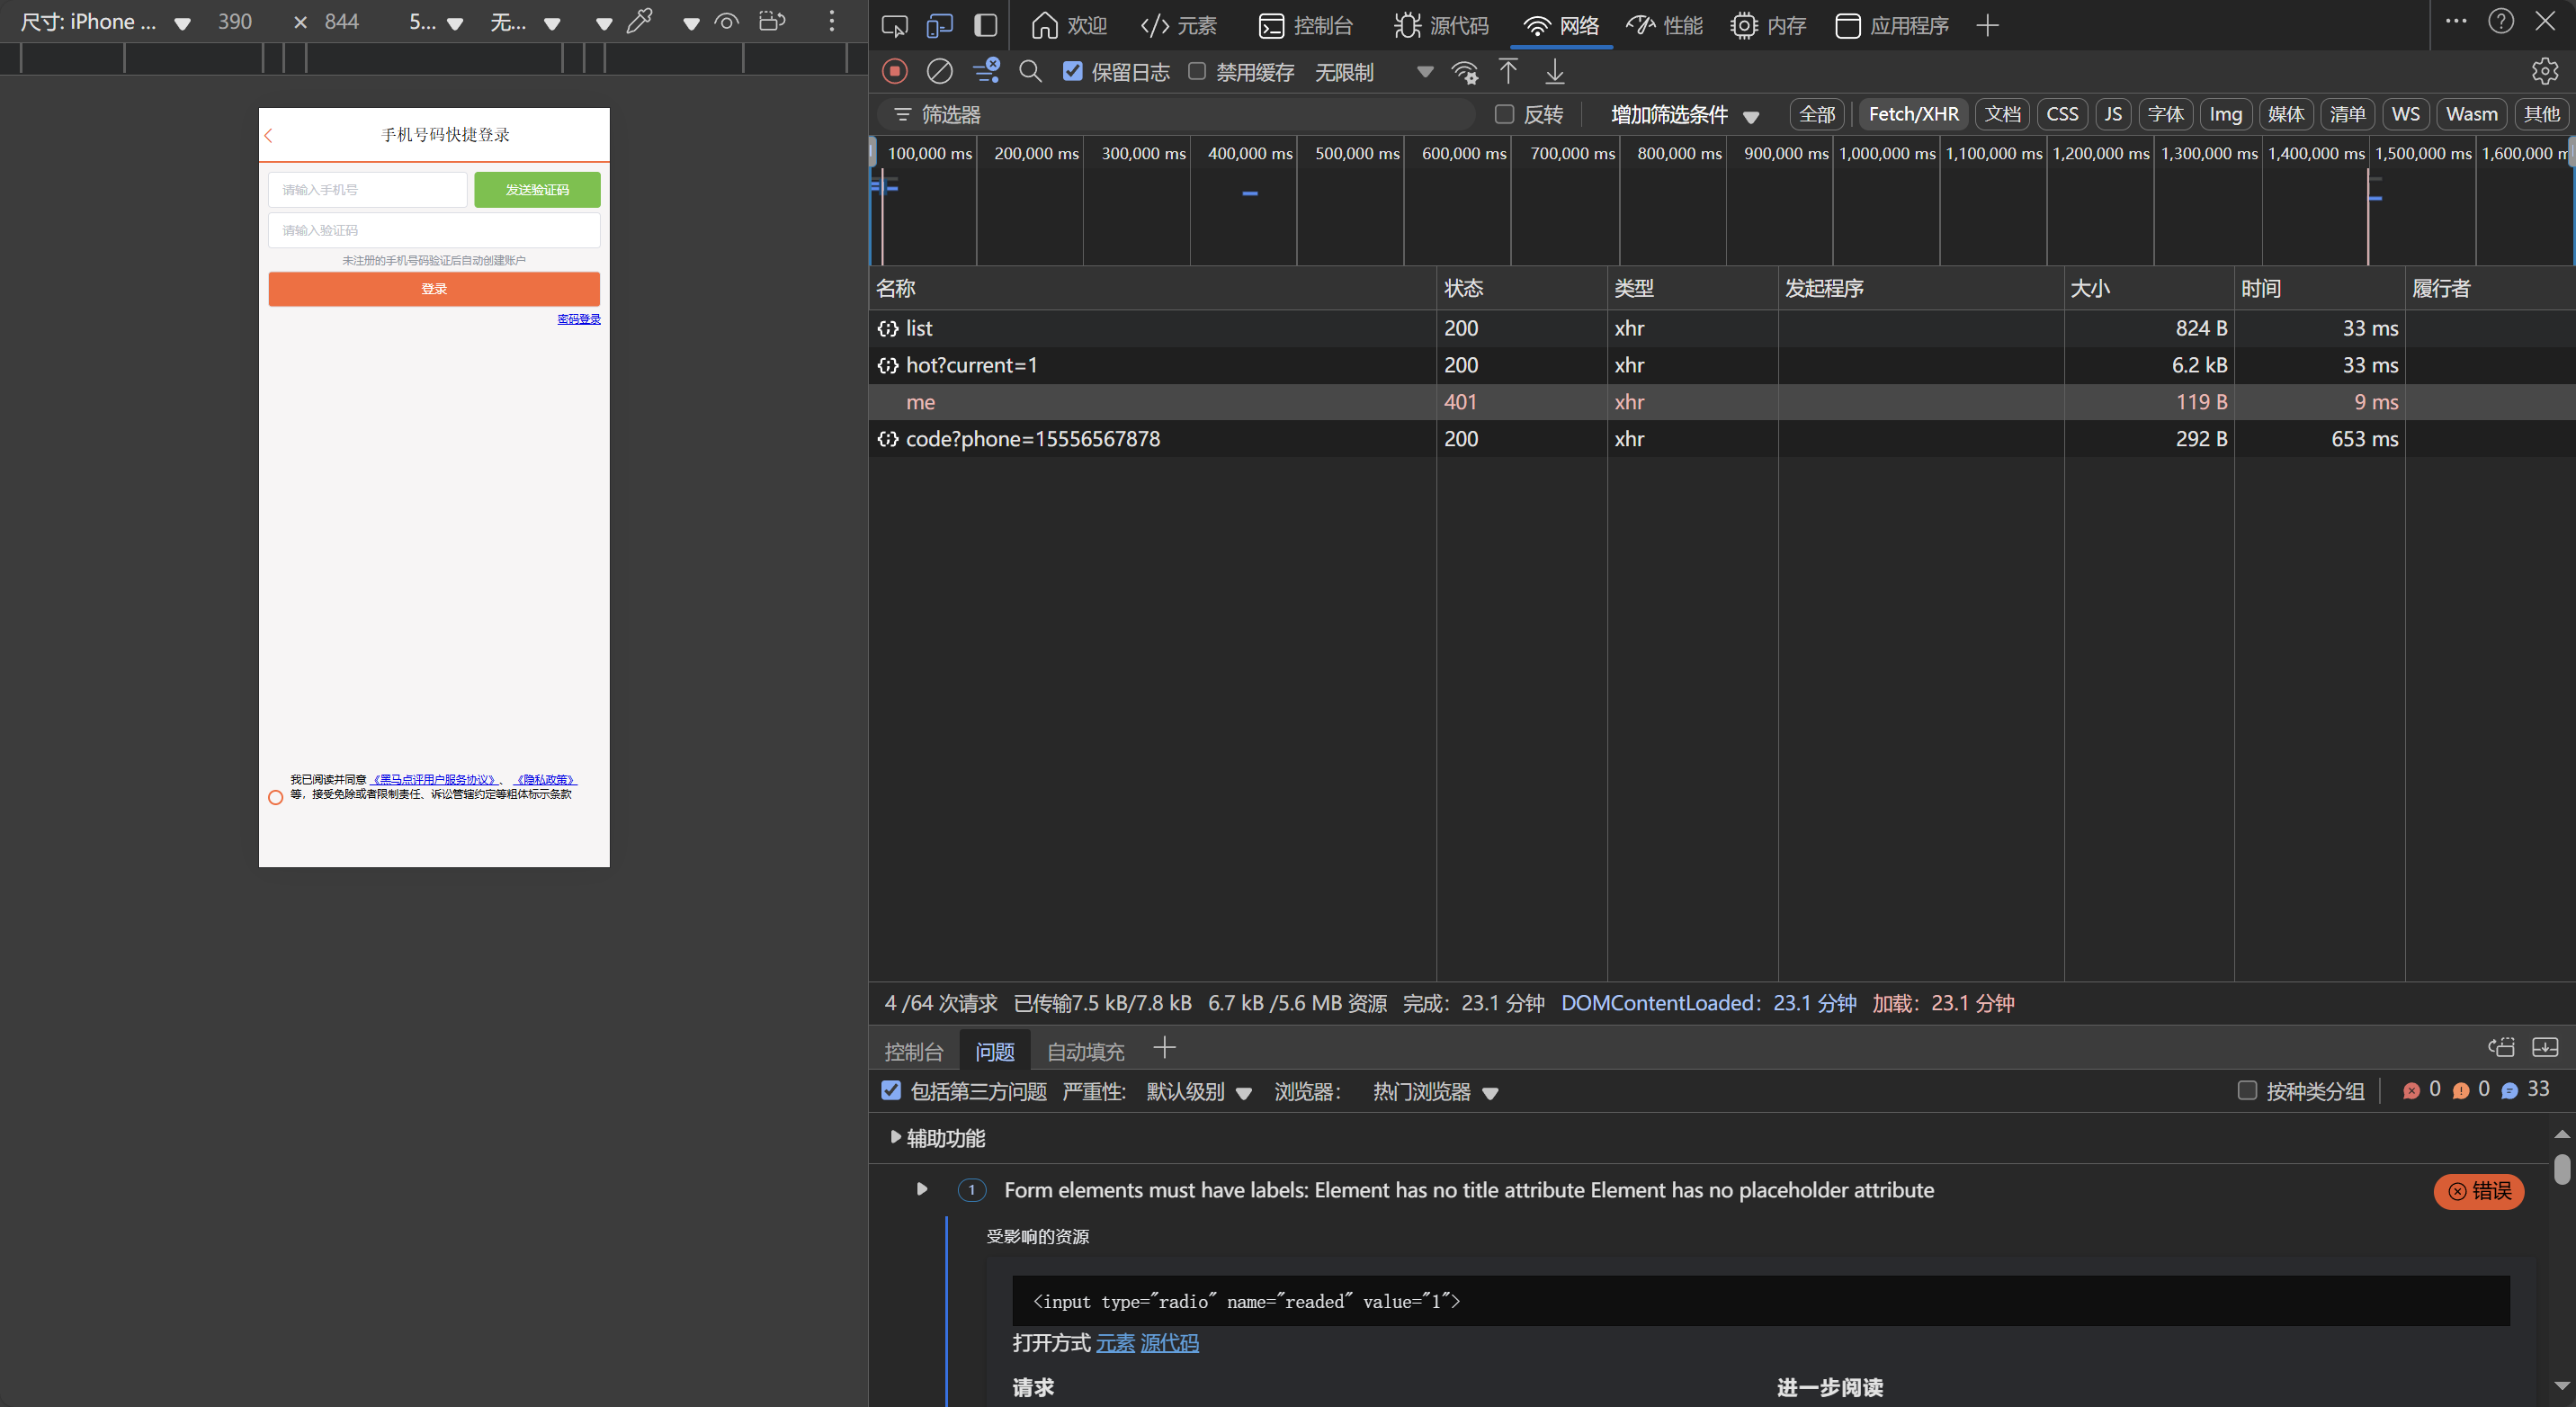2576x1407 pixels.
Task: Toggle device emulation icon
Action: click(x=939, y=25)
